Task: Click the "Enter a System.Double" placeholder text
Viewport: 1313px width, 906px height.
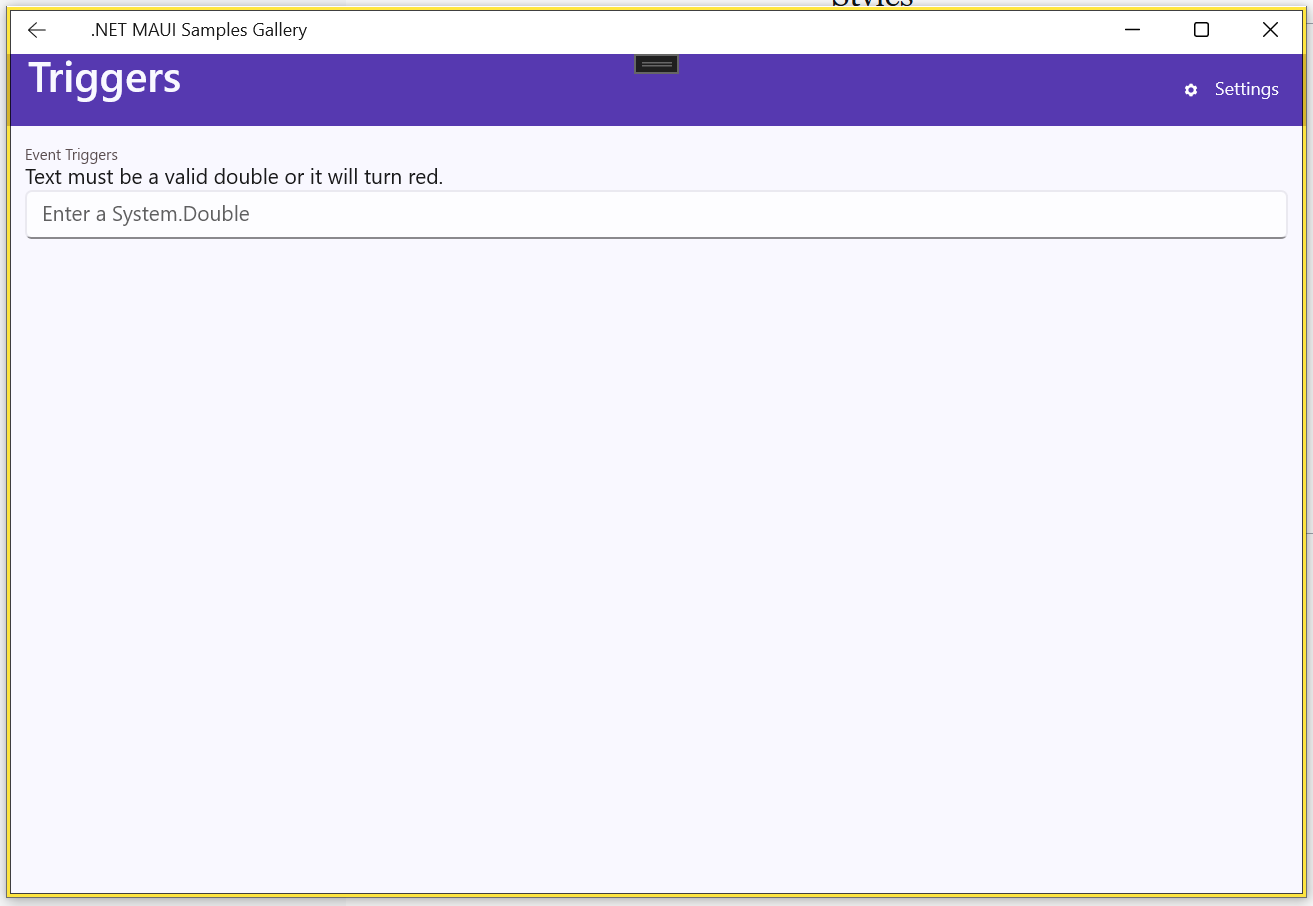Action: (146, 214)
